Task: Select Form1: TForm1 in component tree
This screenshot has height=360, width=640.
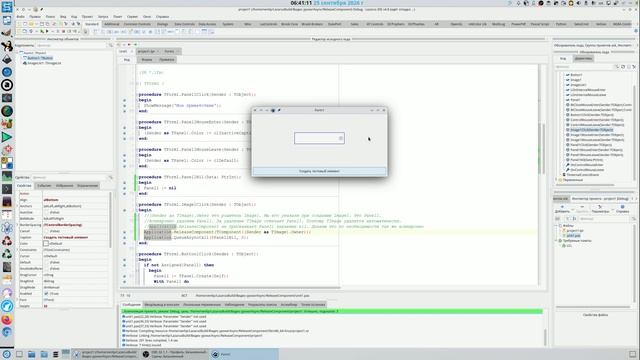Action: pyautogui.click(x=33, y=53)
